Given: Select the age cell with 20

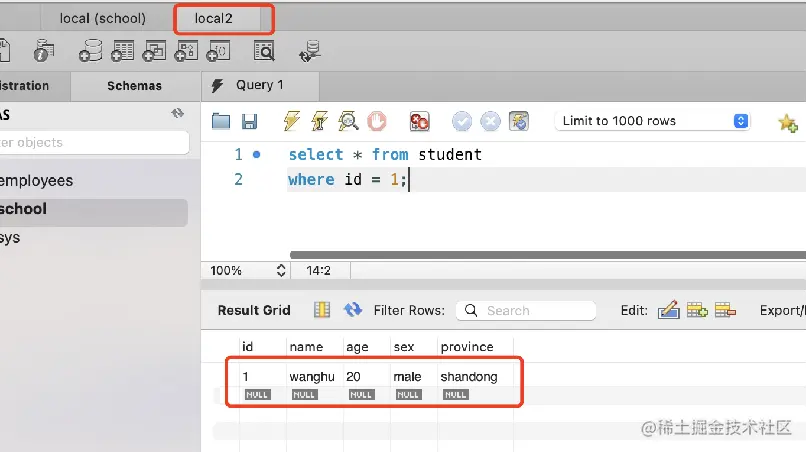Looking at the screenshot, I should (353, 377).
